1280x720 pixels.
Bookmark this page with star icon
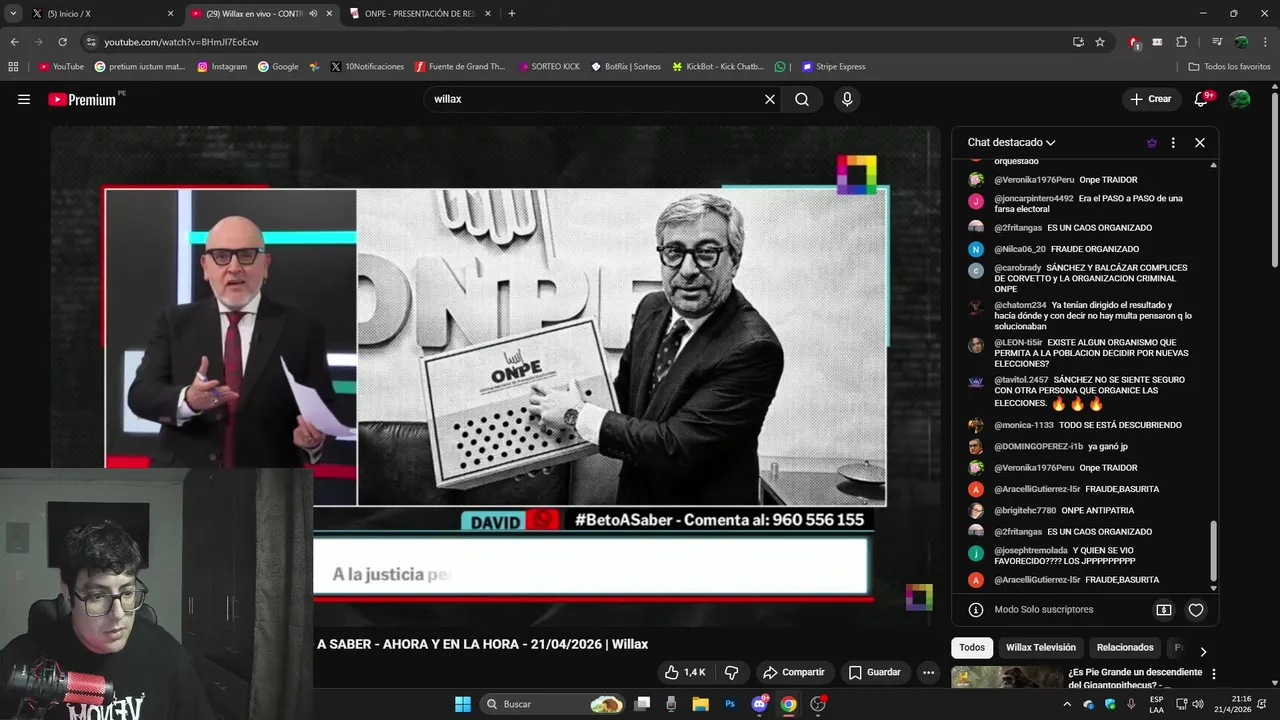(x=1100, y=42)
